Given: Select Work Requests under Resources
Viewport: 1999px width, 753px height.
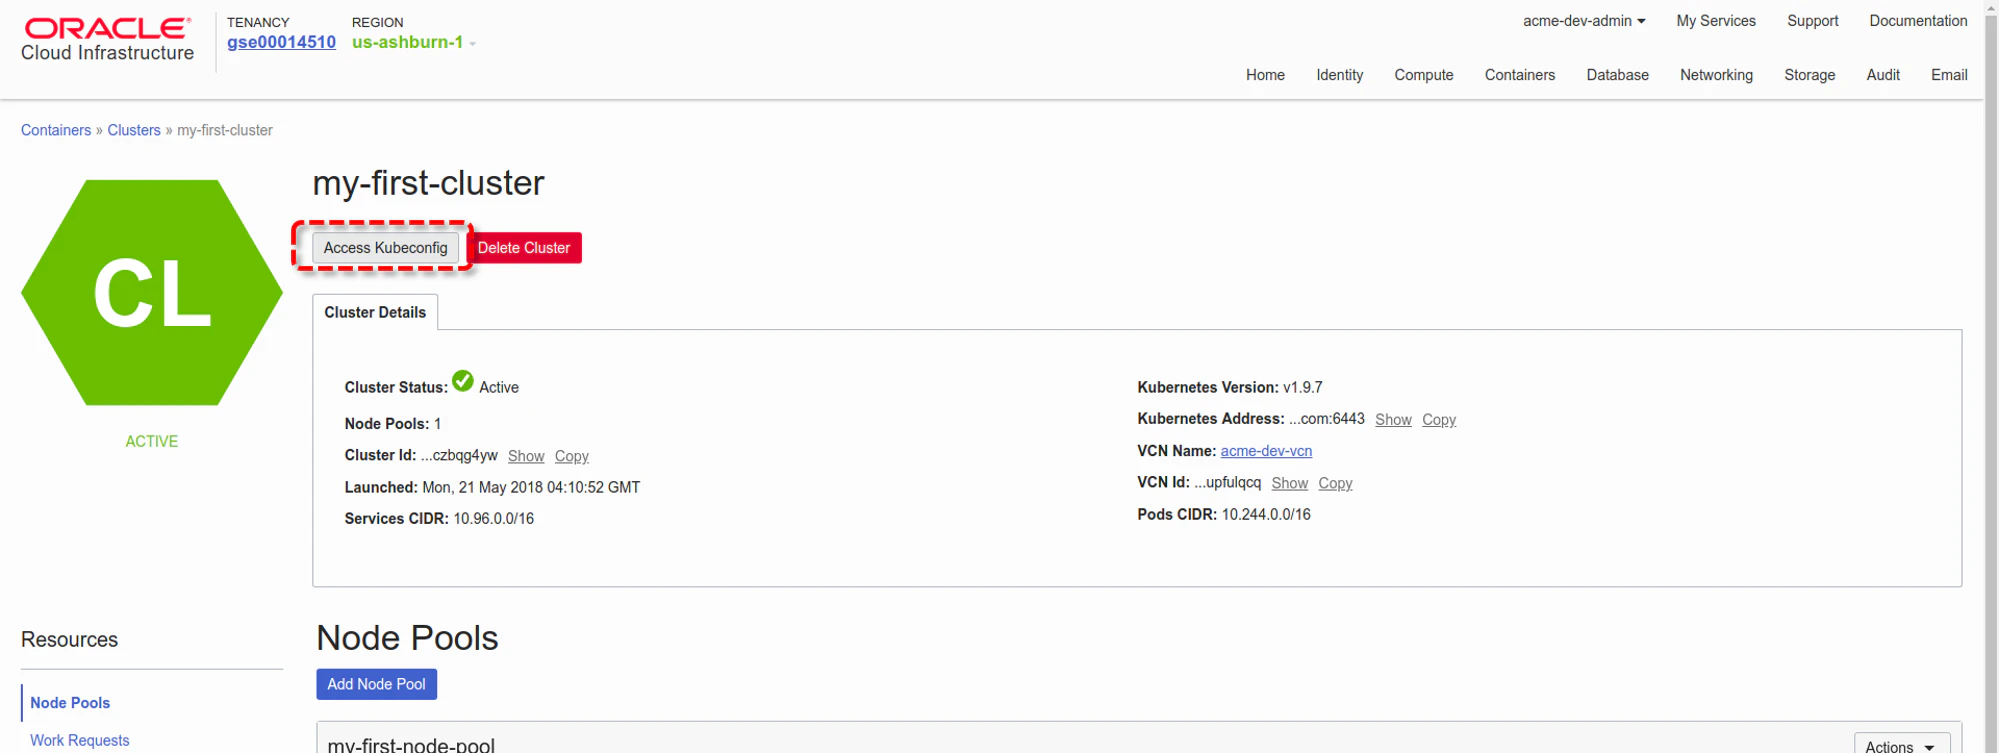Looking at the screenshot, I should [80, 740].
